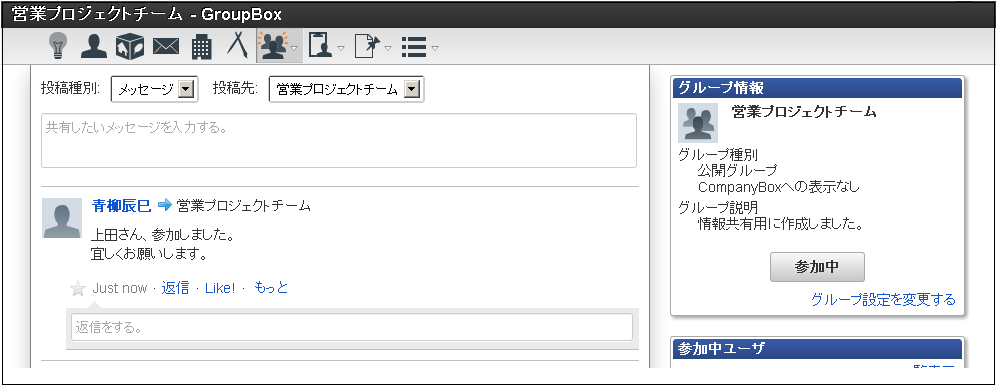Click the lightbulb icon in toolbar
The height and width of the screenshot is (389, 997).
[58, 46]
